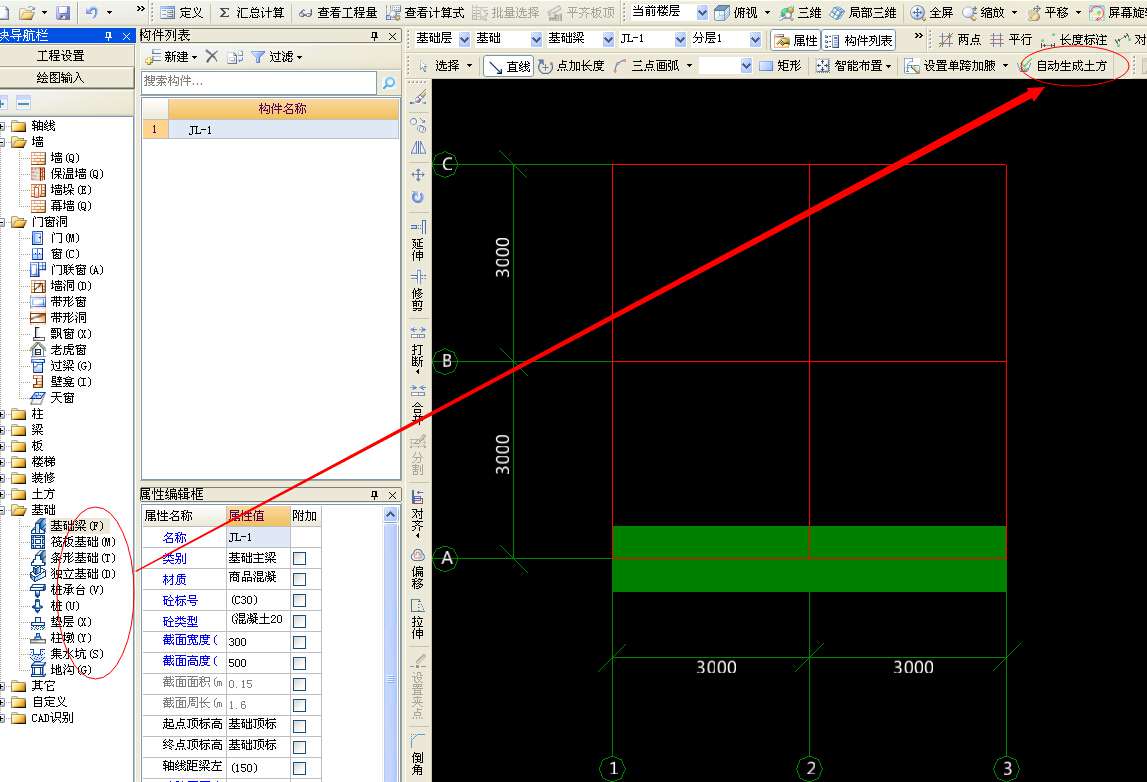Toggle 全屏 full screen view
This screenshot has height=782, width=1147.
pos(932,12)
